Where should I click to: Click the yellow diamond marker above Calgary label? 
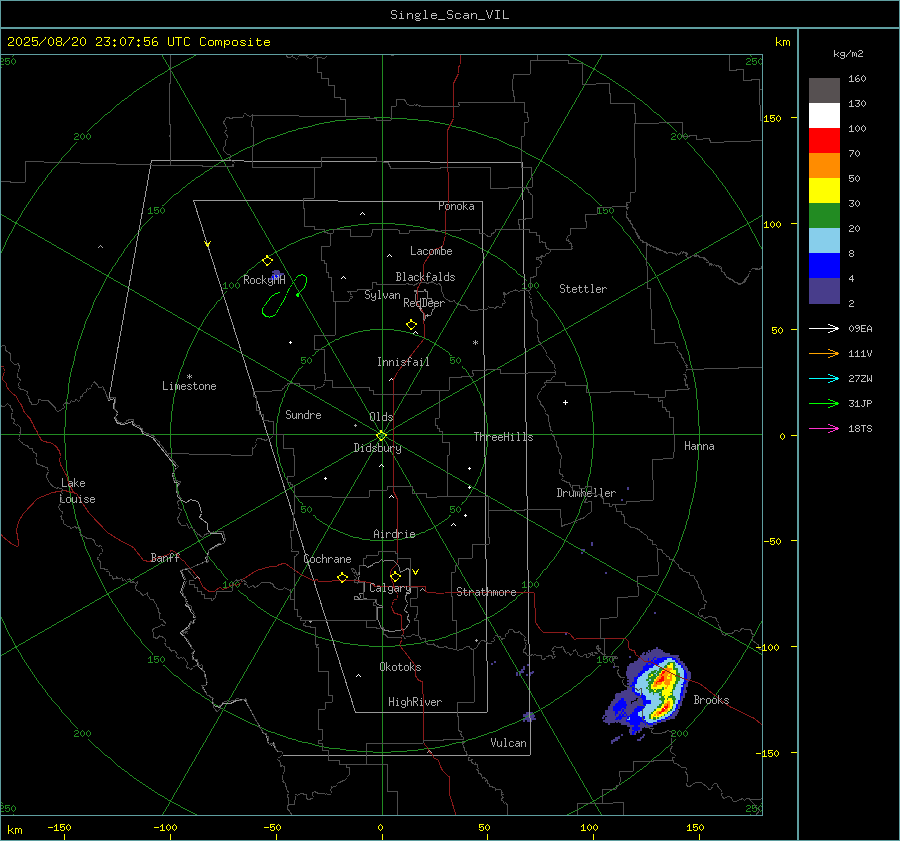[395, 576]
